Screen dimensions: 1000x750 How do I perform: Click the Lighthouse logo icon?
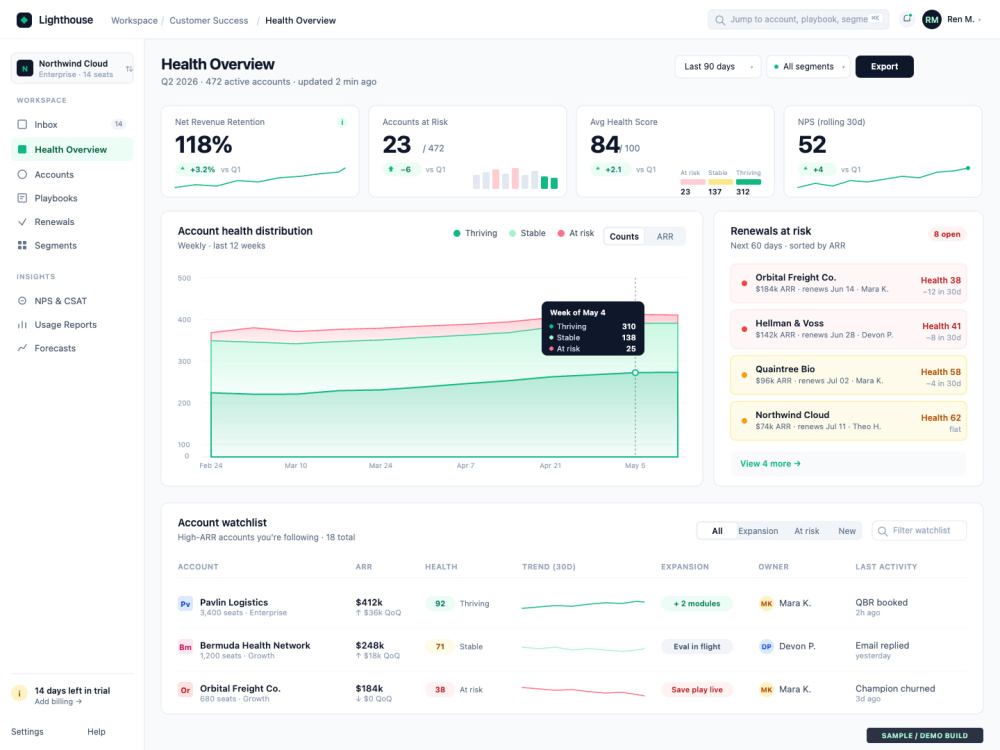[x=24, y=20]
